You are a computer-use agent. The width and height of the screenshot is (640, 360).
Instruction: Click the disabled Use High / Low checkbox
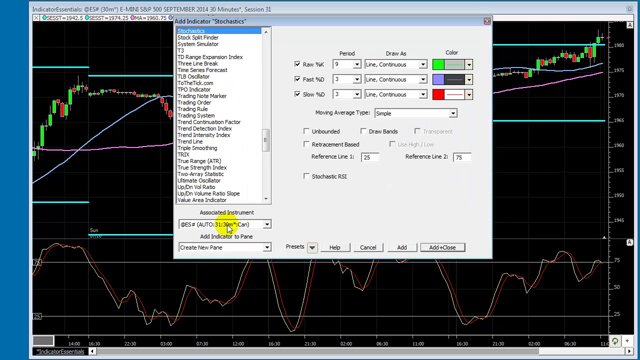pos(392,144)
